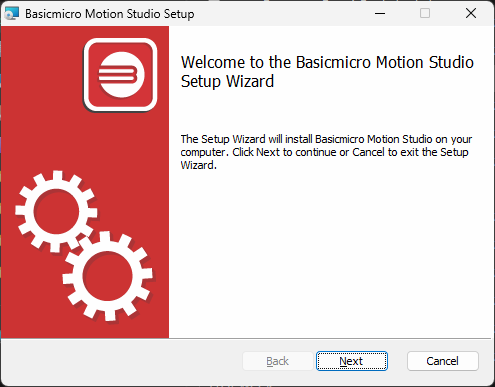Image resolution: width=495 pixels, height=387 pixels.
Task: Click the 'The Setup Wizard will install' paragraph
Action: [326, 152]
